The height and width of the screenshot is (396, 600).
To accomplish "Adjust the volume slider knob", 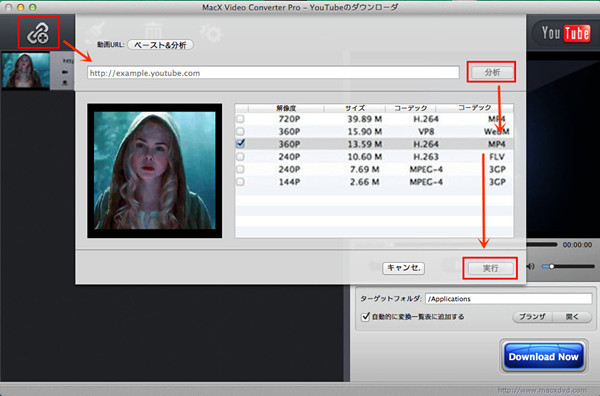I will 551,266.
